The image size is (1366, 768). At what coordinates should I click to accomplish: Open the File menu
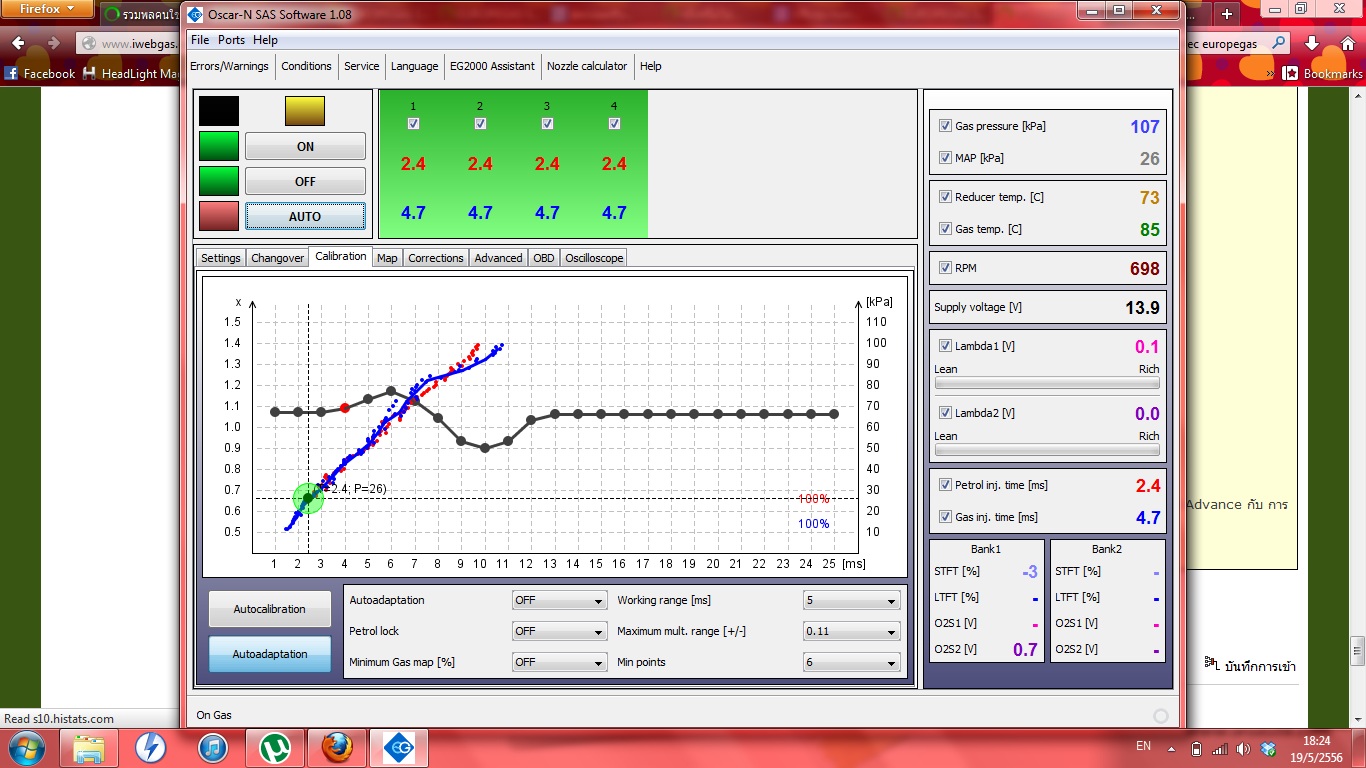(200, 40)
